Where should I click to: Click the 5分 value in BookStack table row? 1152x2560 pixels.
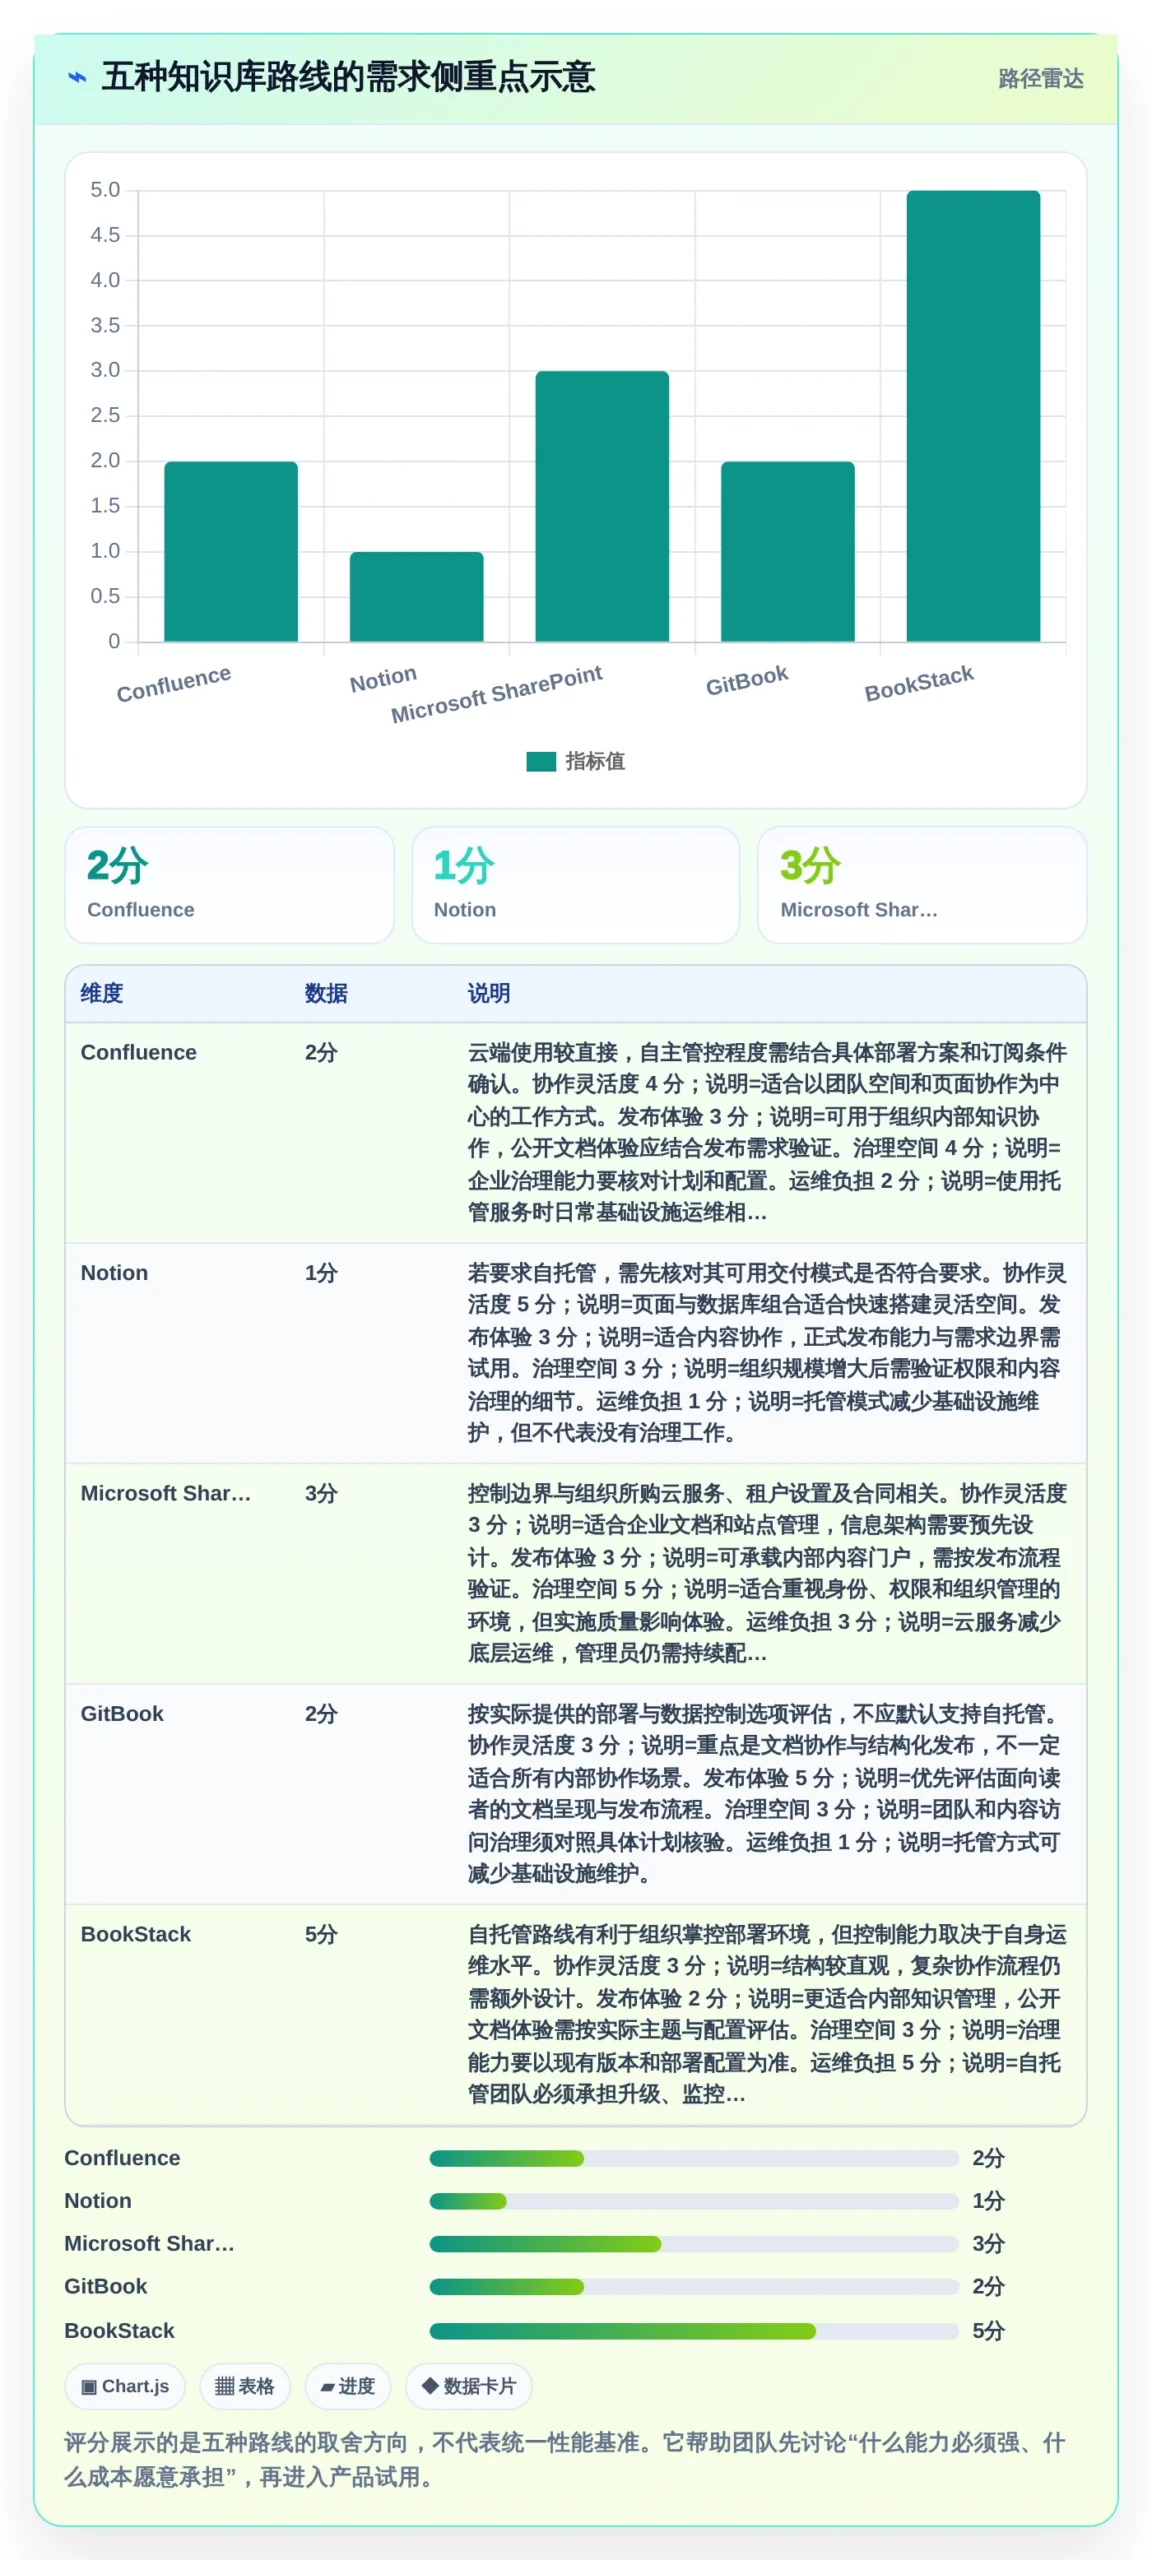pyautogui.click(x=321, y=1934)
